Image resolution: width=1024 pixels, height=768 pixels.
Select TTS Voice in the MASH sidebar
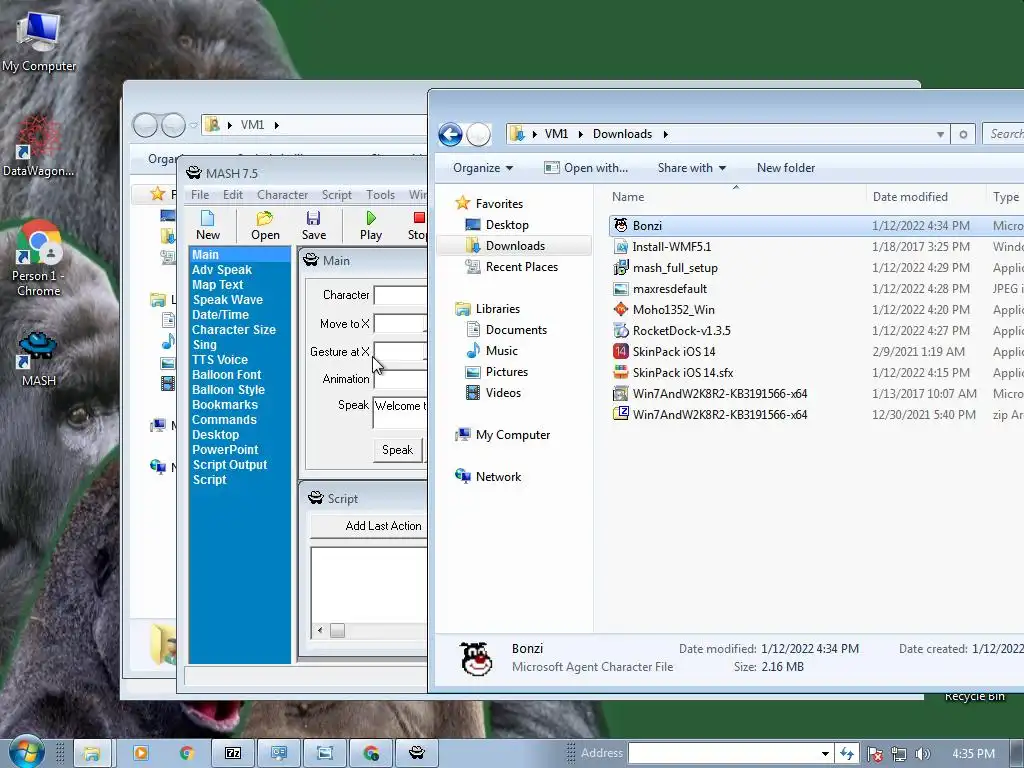[219, 360]
